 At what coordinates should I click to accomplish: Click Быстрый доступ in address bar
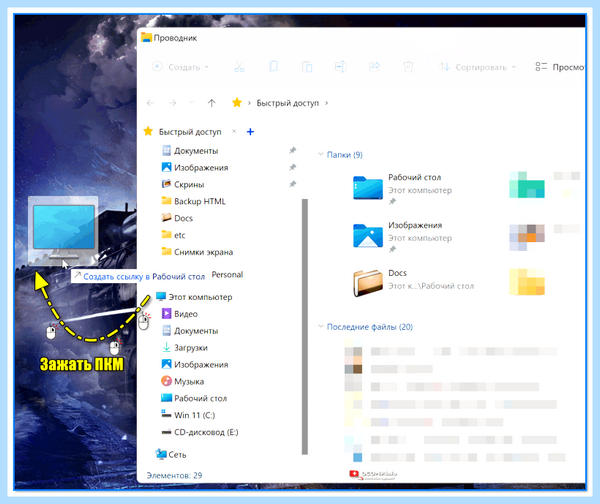pyautogui.click(x=287, y=103)
